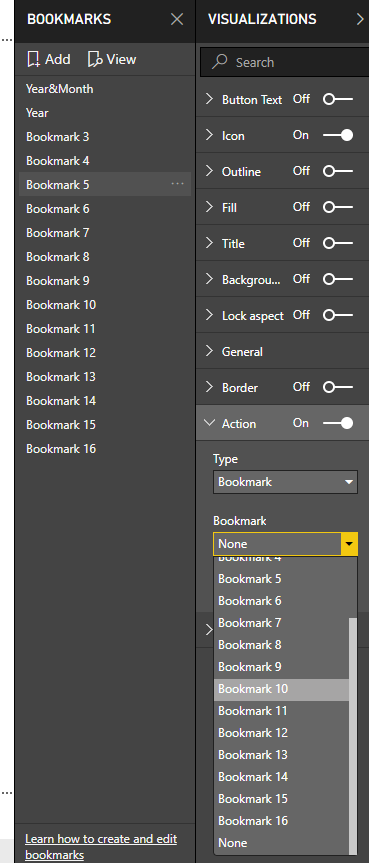Choose None at bottom of dropdown list
369x863 pixels.
pos(281,843)
